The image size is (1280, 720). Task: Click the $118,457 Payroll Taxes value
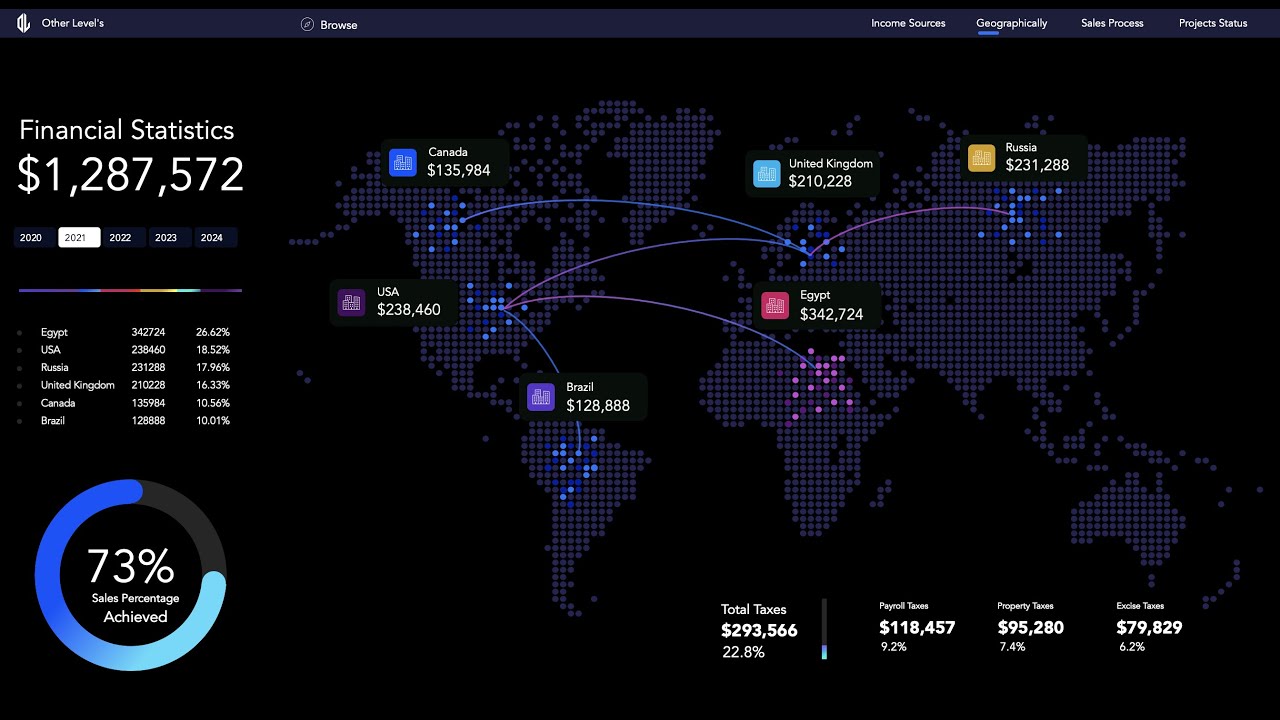917,628
